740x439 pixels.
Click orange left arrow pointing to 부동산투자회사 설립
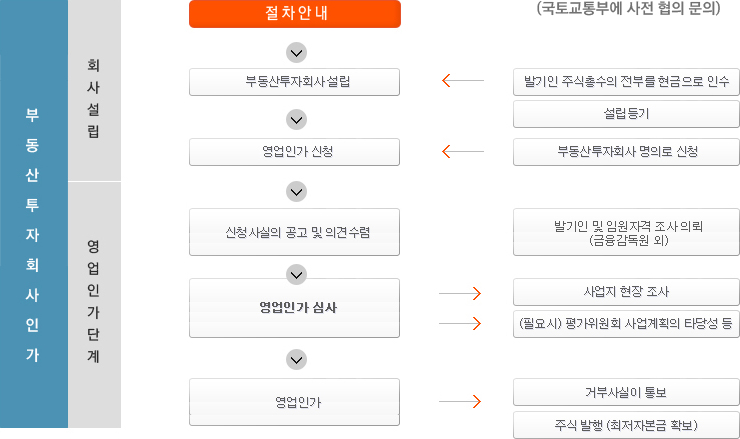tap(462, 80)
